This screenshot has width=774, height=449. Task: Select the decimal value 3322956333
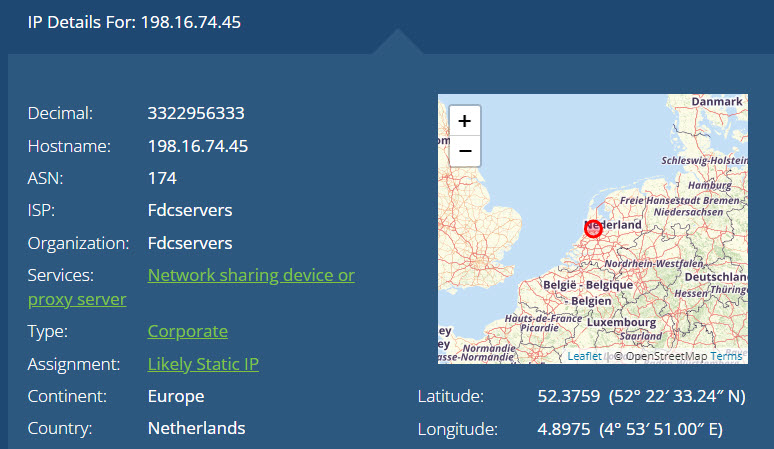tap(196, 113)
